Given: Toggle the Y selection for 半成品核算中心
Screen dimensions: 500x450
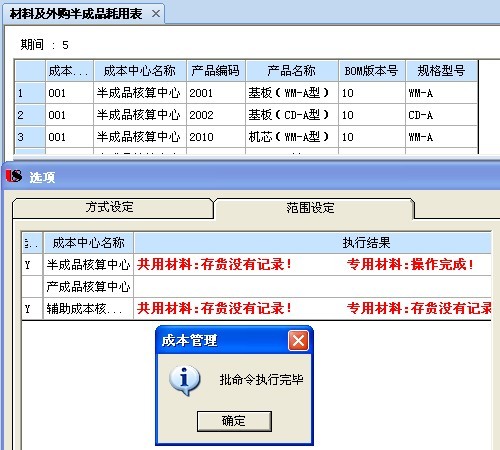Looking at the screenshot, I should 32,265.
